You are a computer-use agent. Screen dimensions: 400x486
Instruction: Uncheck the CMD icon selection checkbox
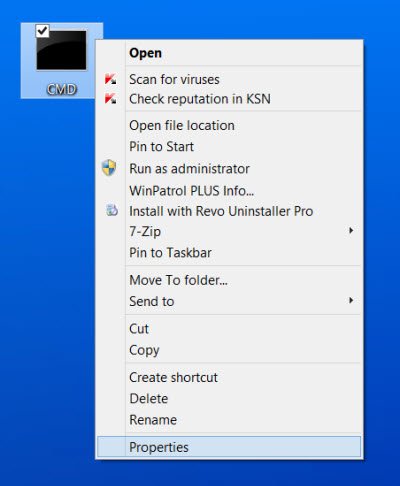tap(42, 31)
